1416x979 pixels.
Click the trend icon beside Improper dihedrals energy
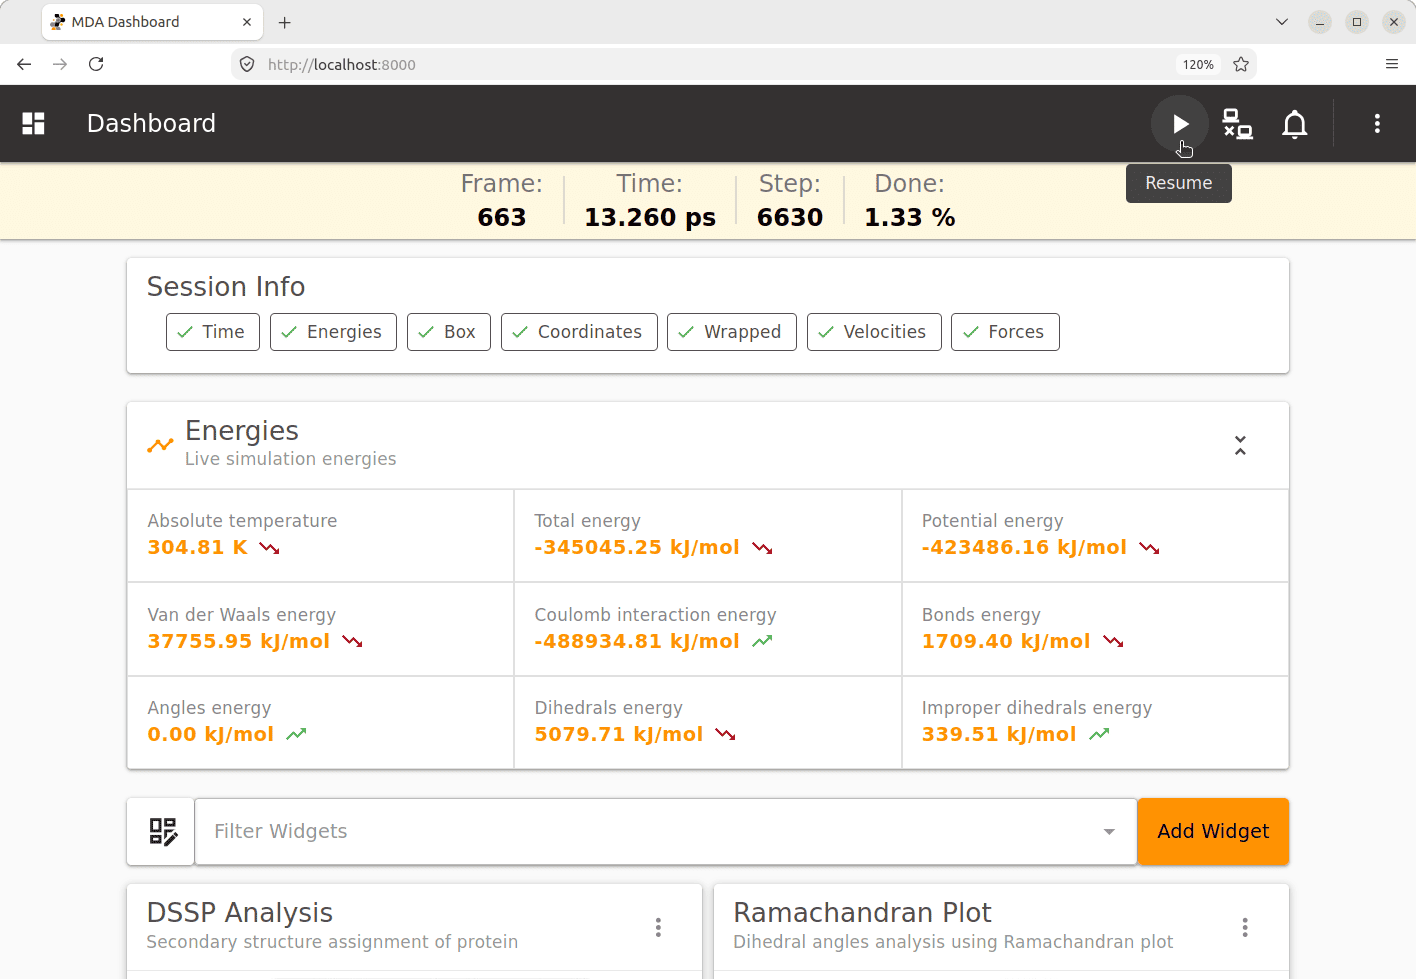click(1099, 734)
